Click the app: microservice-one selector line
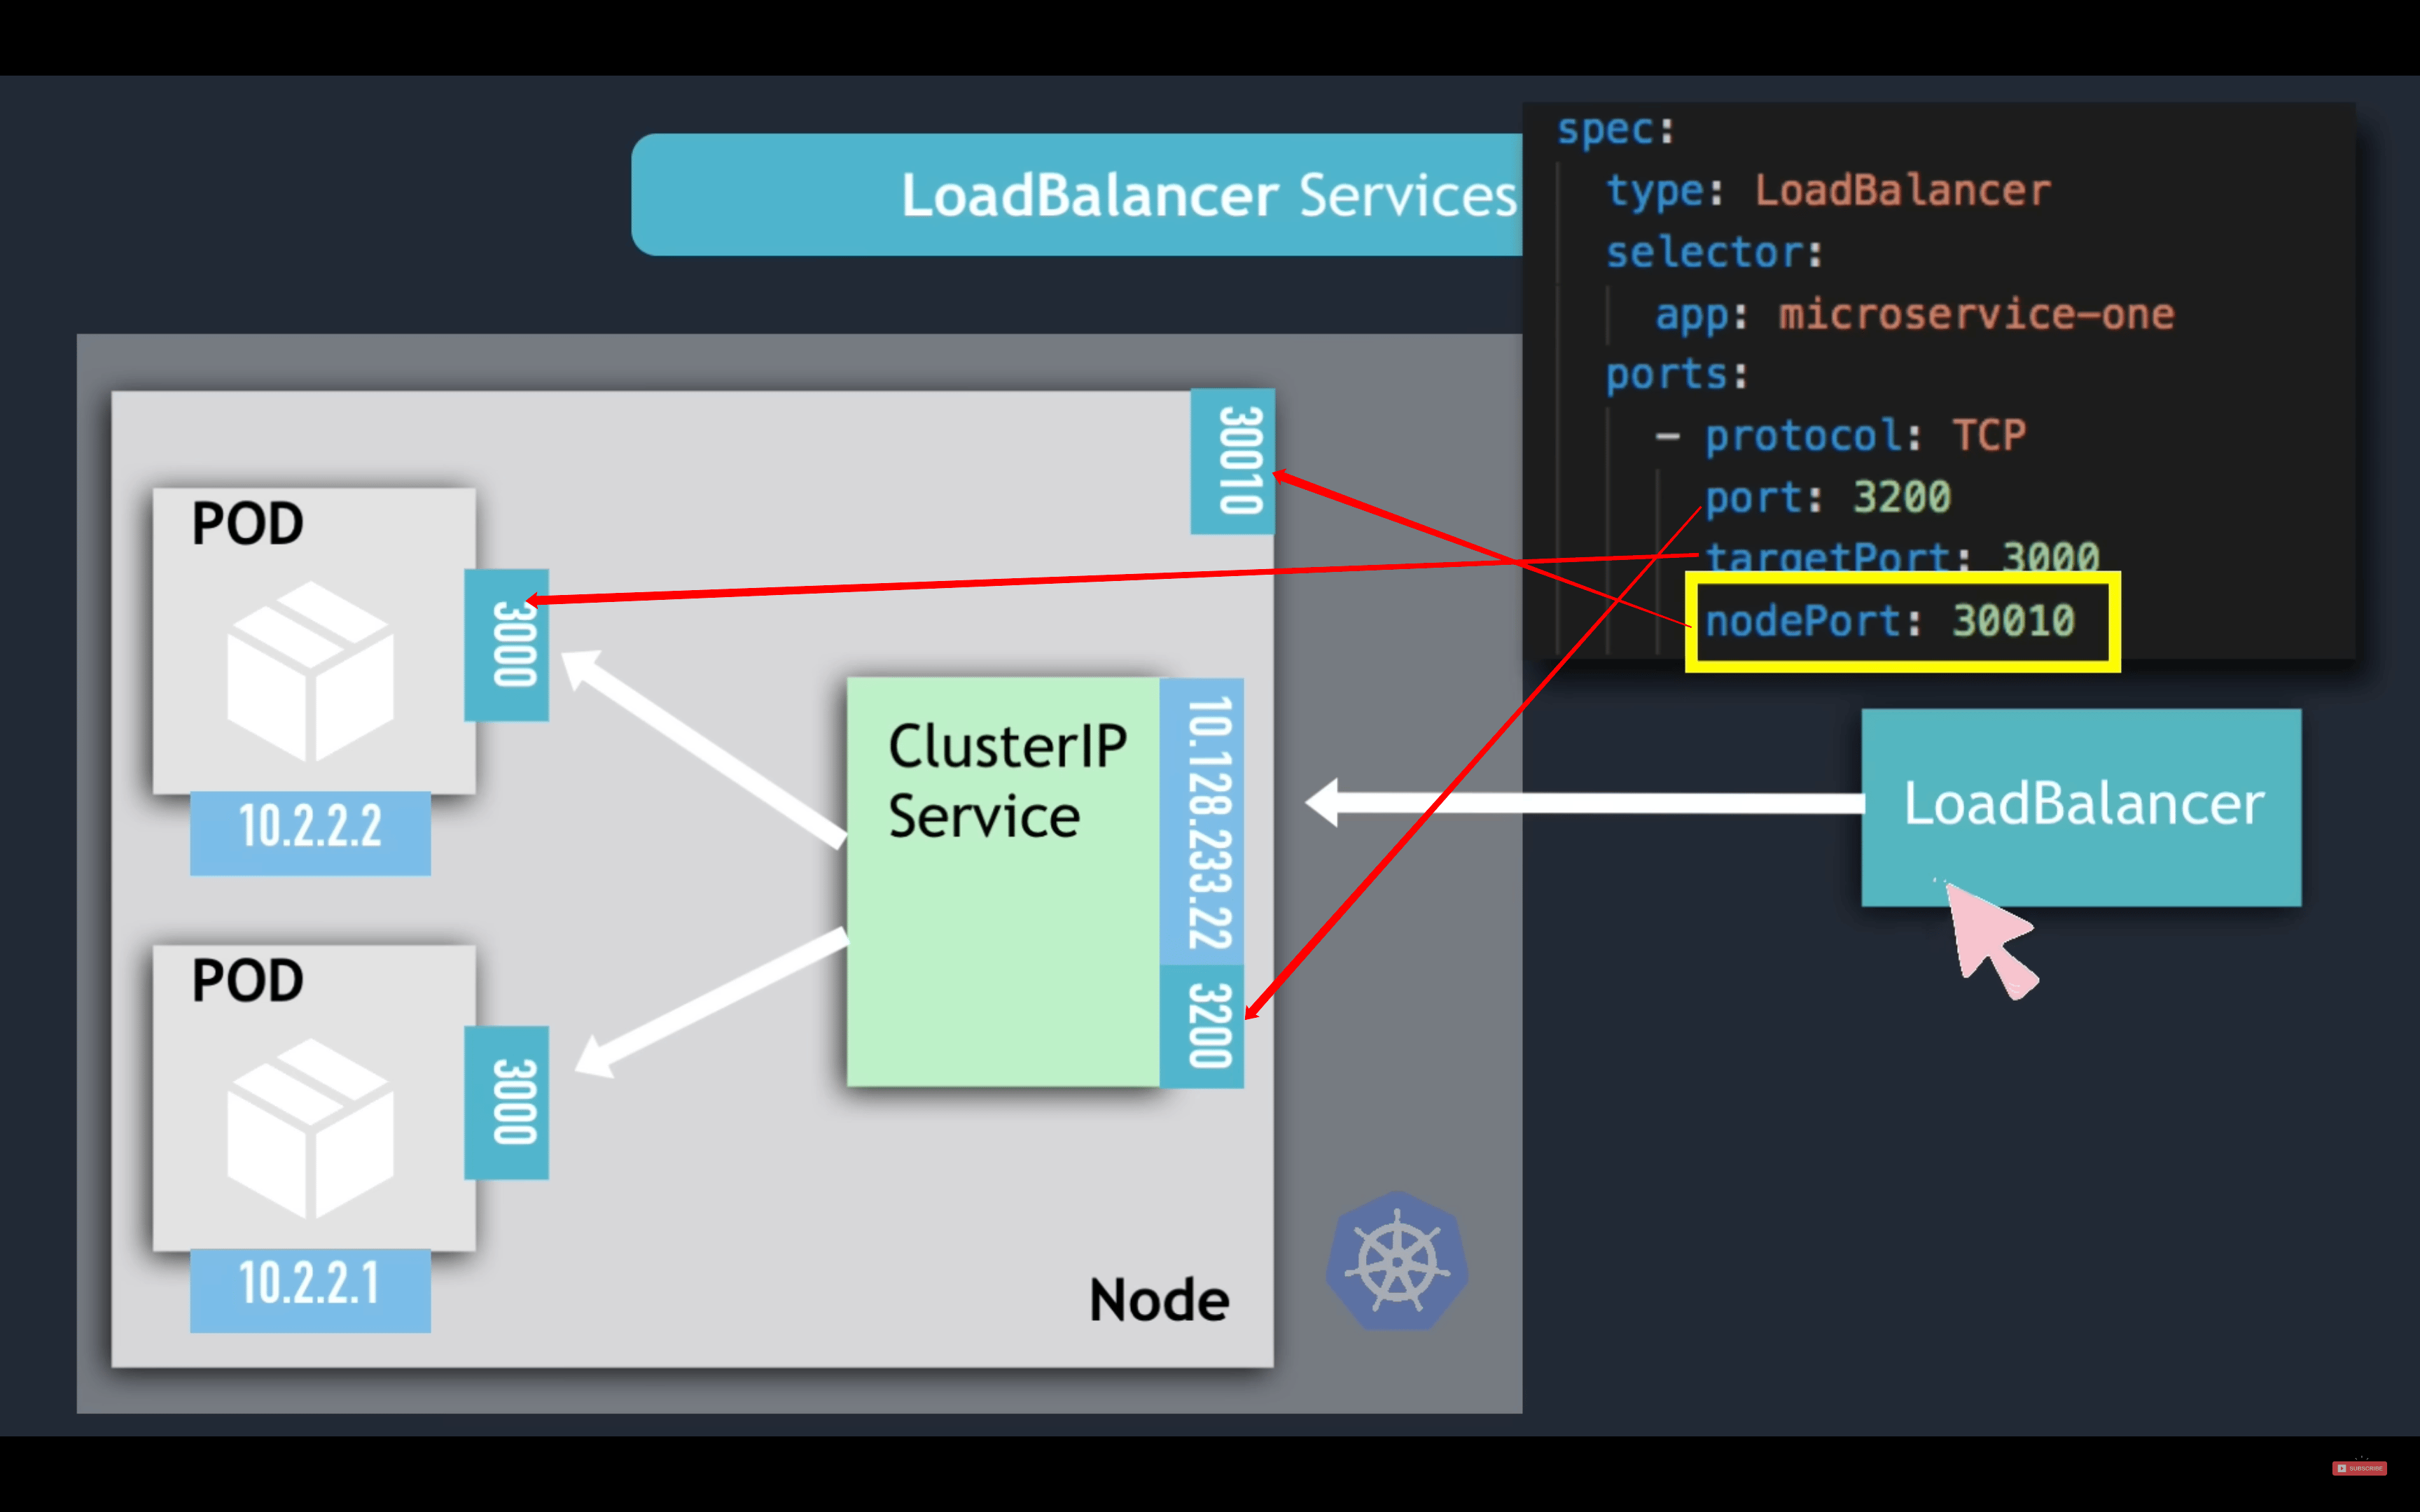The height and width of the screenshot is (1512, 2420). click(x=1915, y=314)
